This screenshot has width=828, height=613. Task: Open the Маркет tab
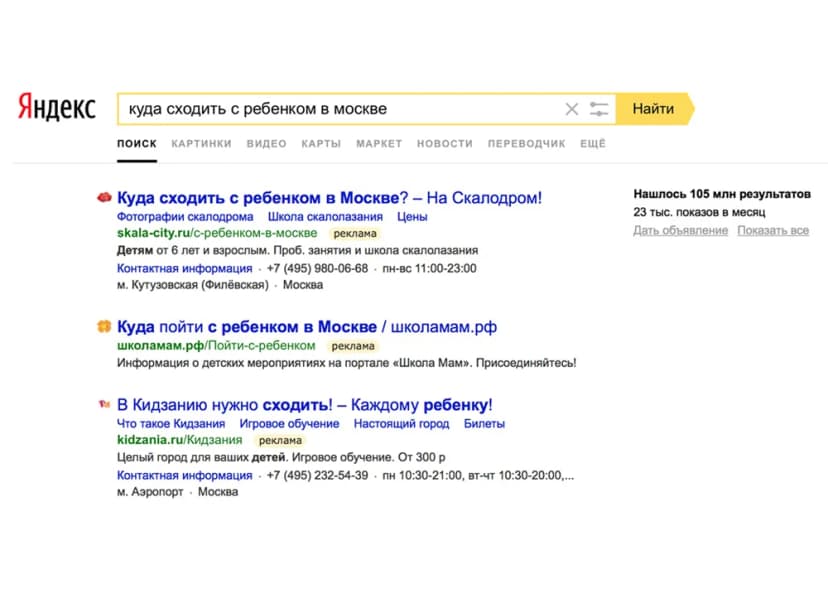(x=379, y=144)
